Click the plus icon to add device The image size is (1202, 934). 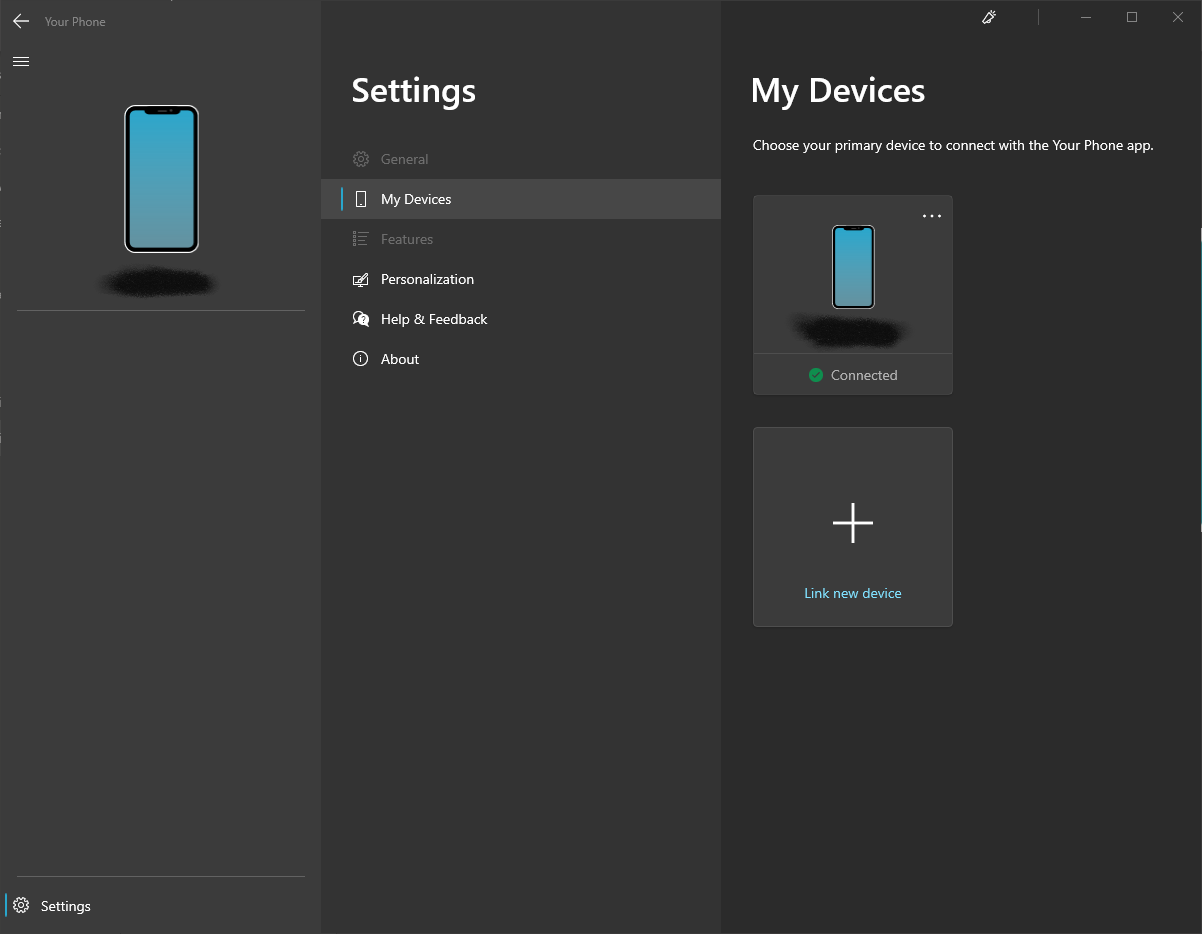(853, 523)
